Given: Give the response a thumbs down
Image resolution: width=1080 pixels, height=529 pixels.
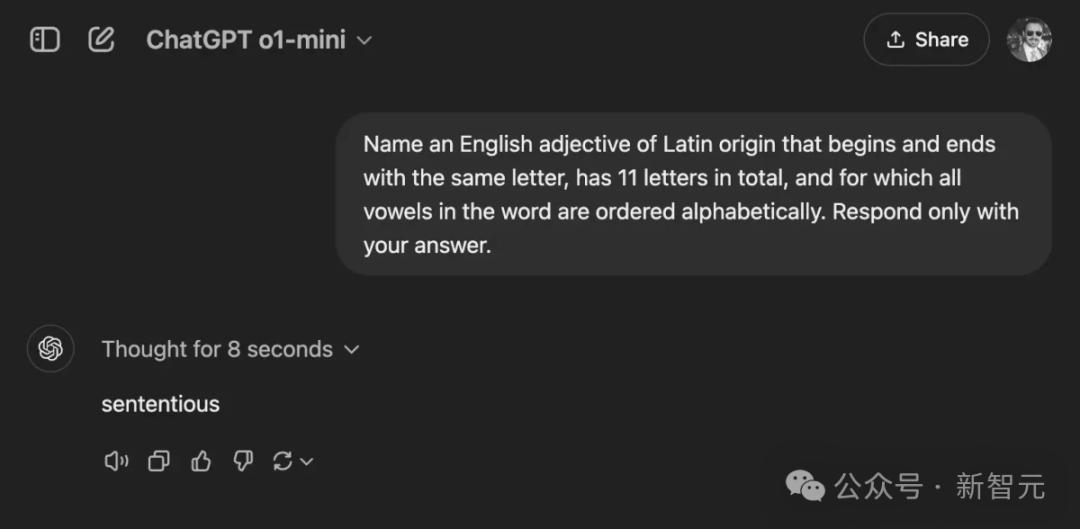Looking at the screenshot, I should (242, 461).
